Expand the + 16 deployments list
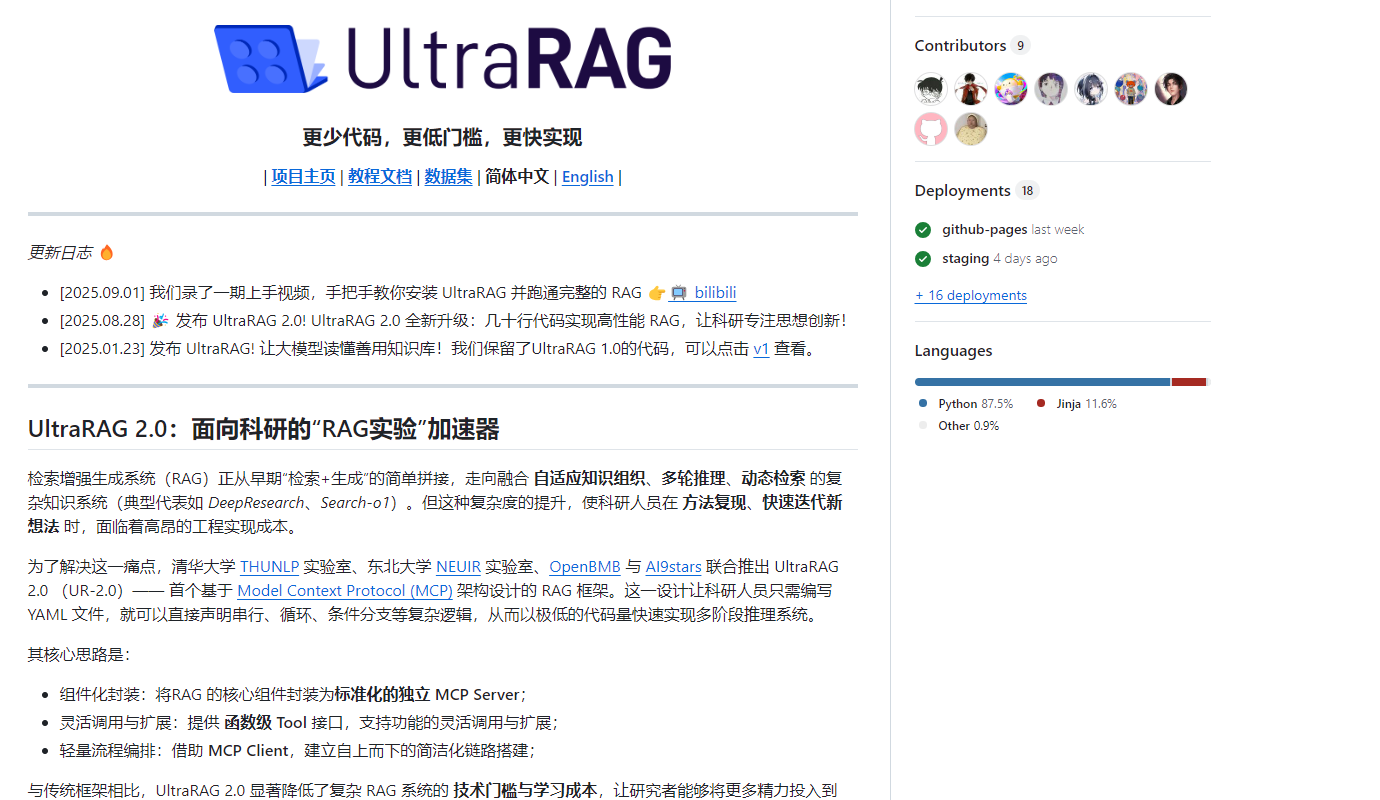The width and height of the screenshot is (1380, 800). tap(970, 295)
